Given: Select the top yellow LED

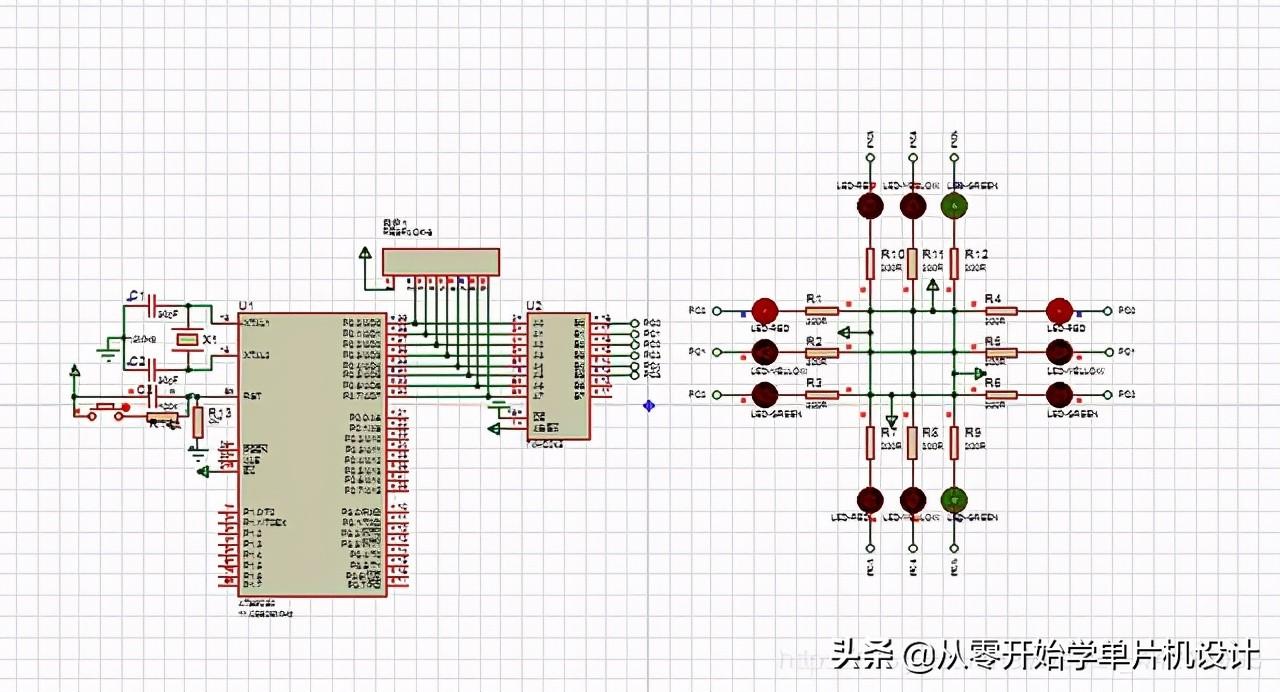Looking at the screenshot, I should coord(912,206).
